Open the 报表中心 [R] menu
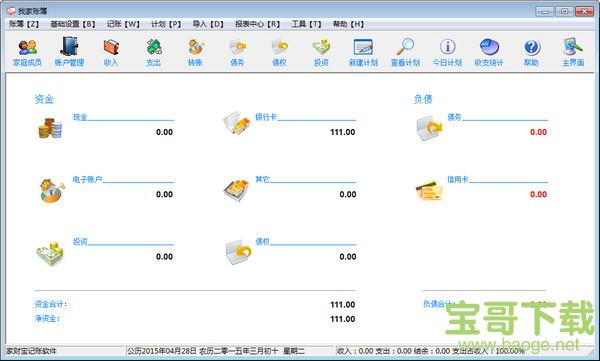Screen dimensions: 600x361 257,24
